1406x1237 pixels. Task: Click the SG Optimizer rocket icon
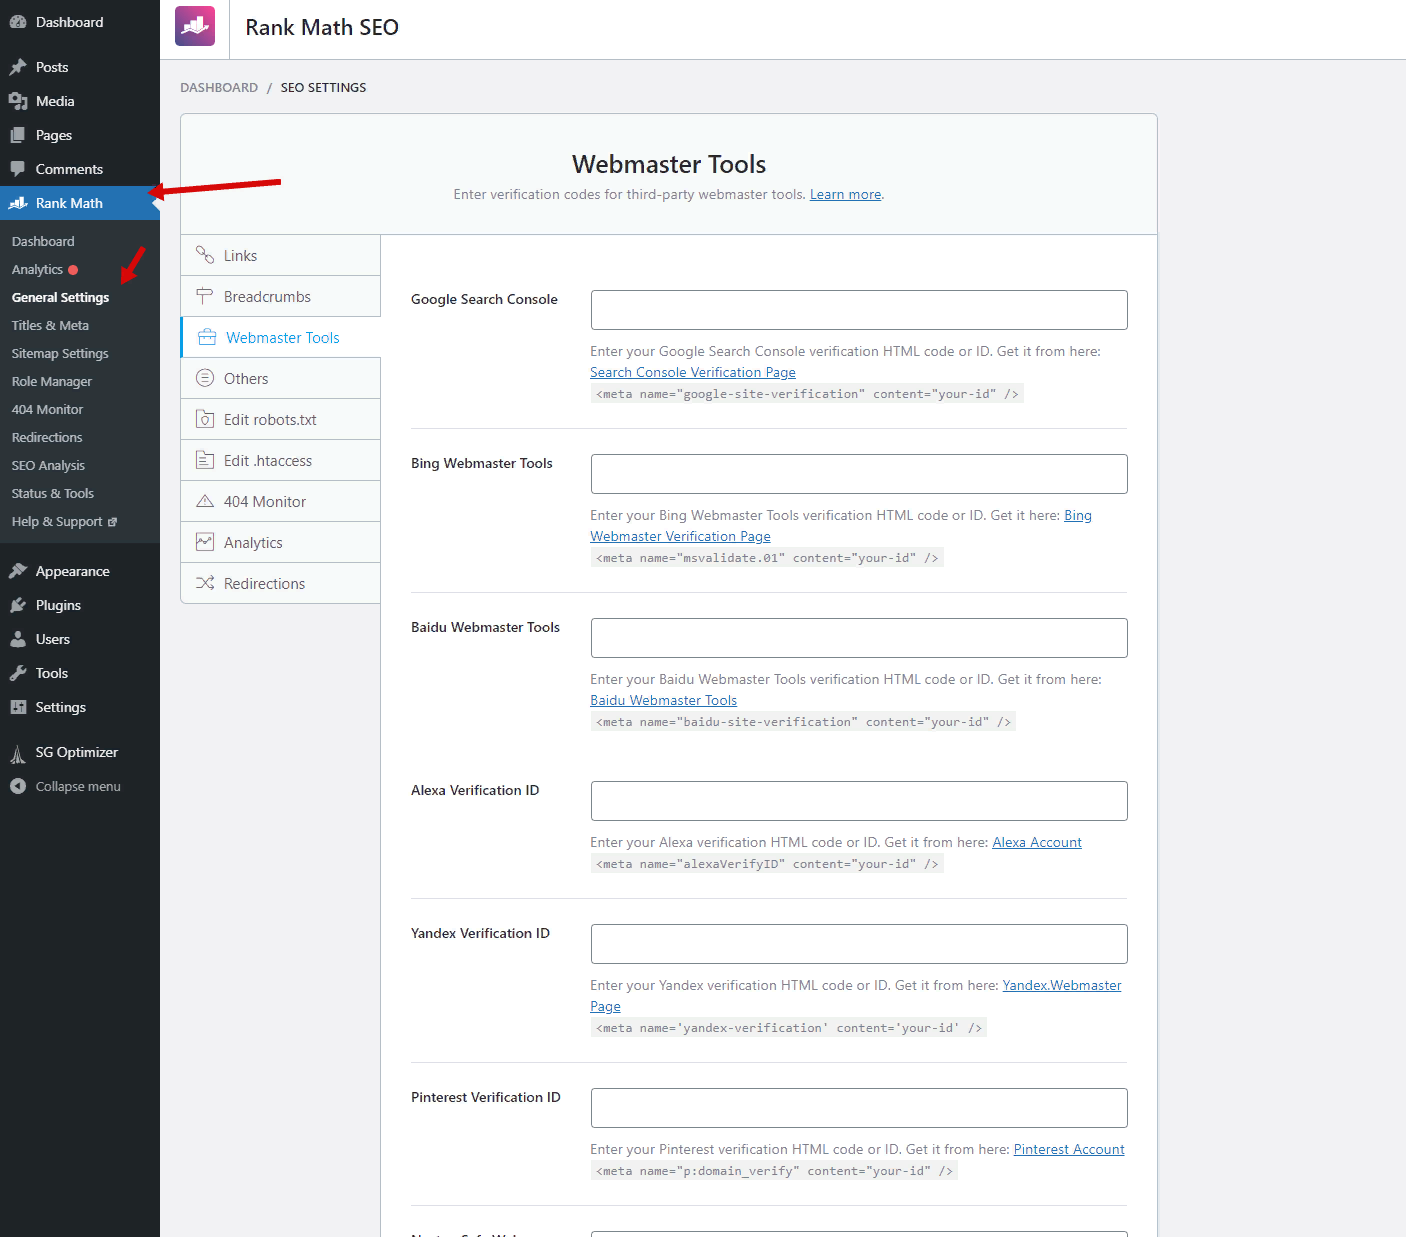click(x=18, y=753)
